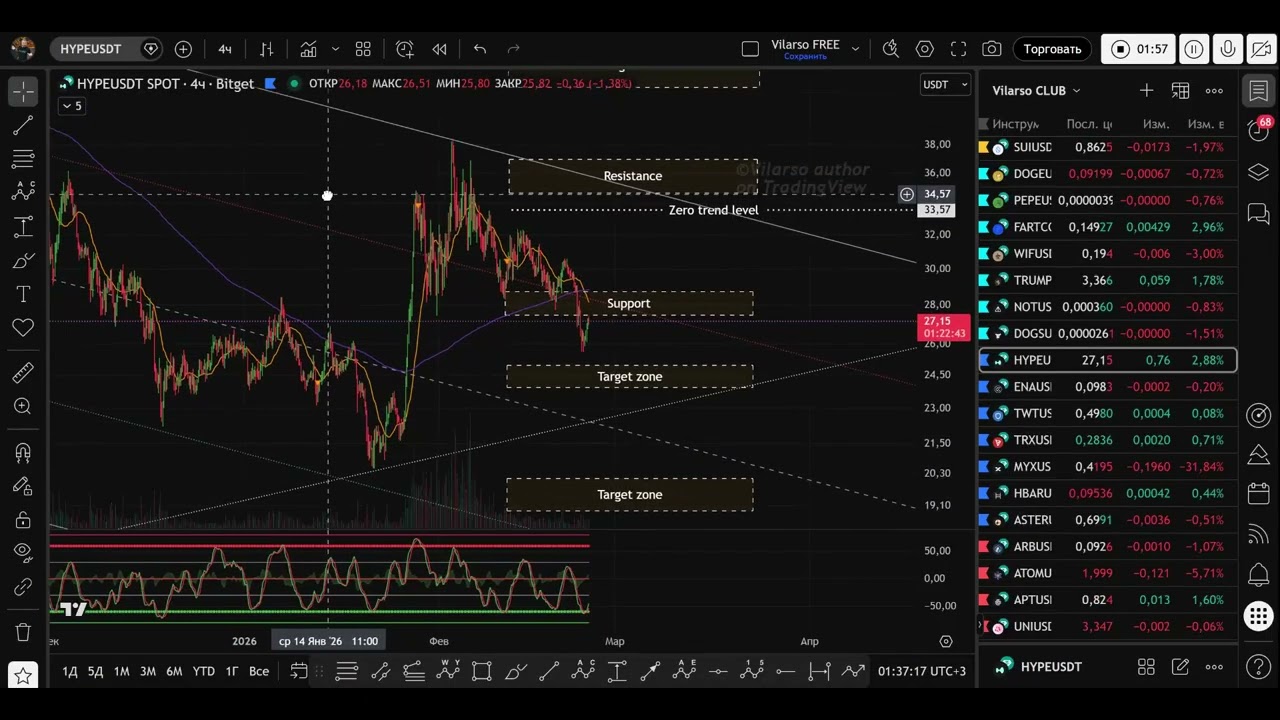The height and width of the screenshot is (720, 1280).
Task: Select the TRUMP row in the watchlist
Action: pyautogui.click(x=1108, y=280)
